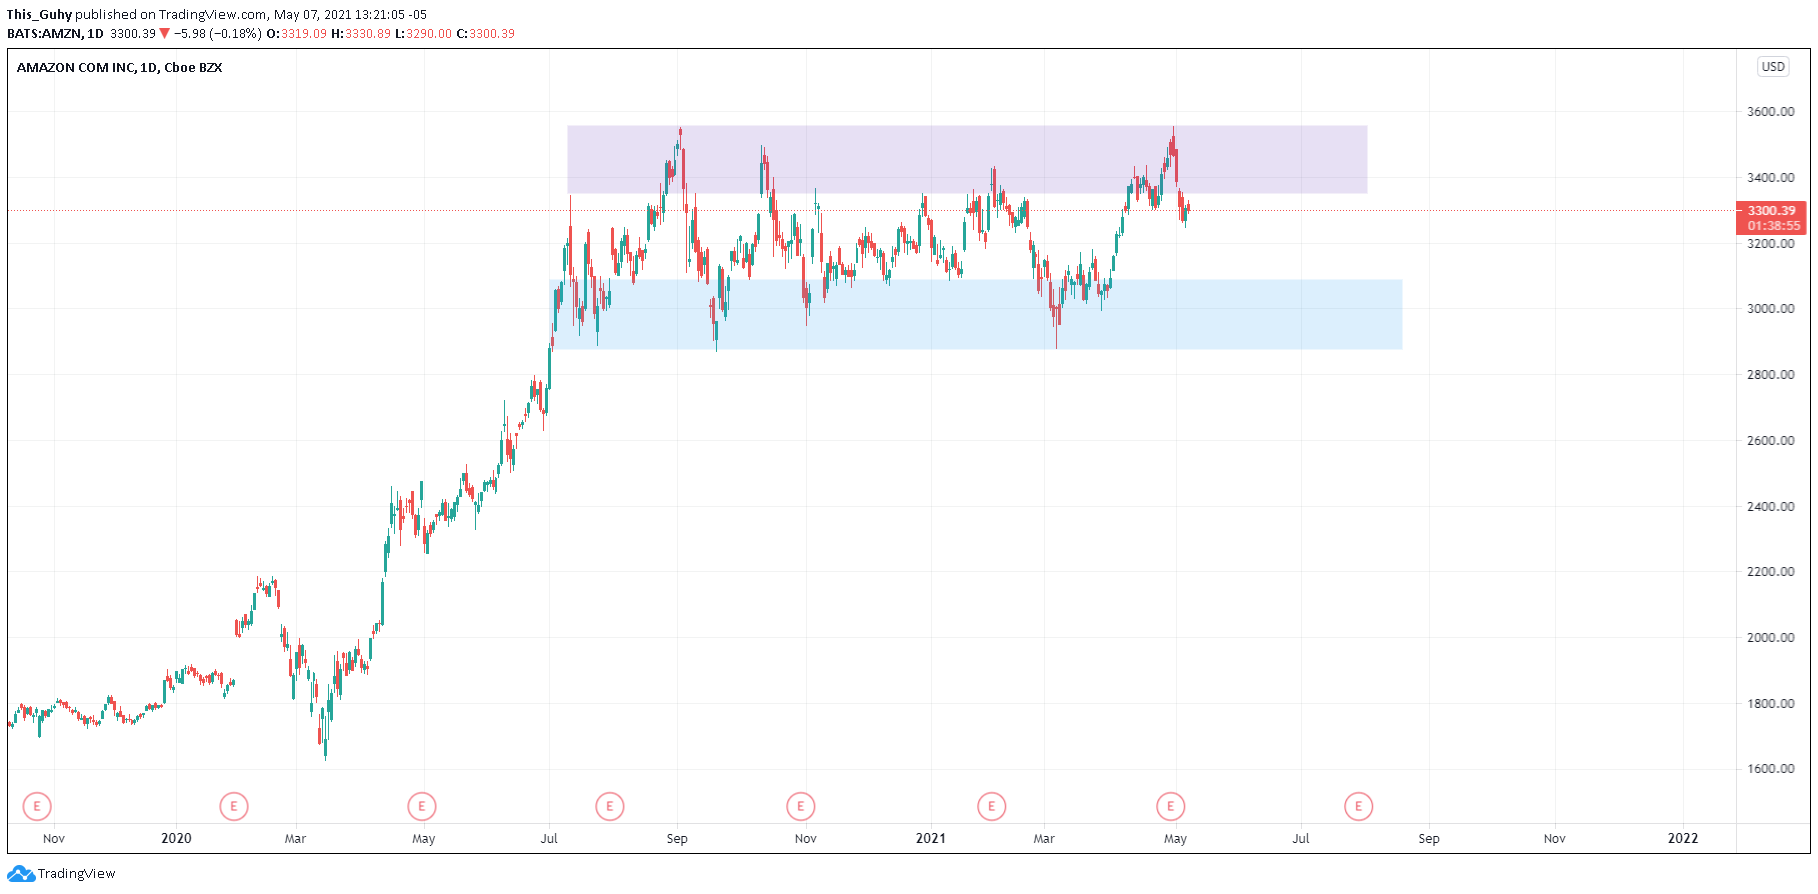Viewport: 1818px width, 894px height.
Task: Click the earnings marker left of the Nov 2019 label
Action: click(x=37, y=806)
